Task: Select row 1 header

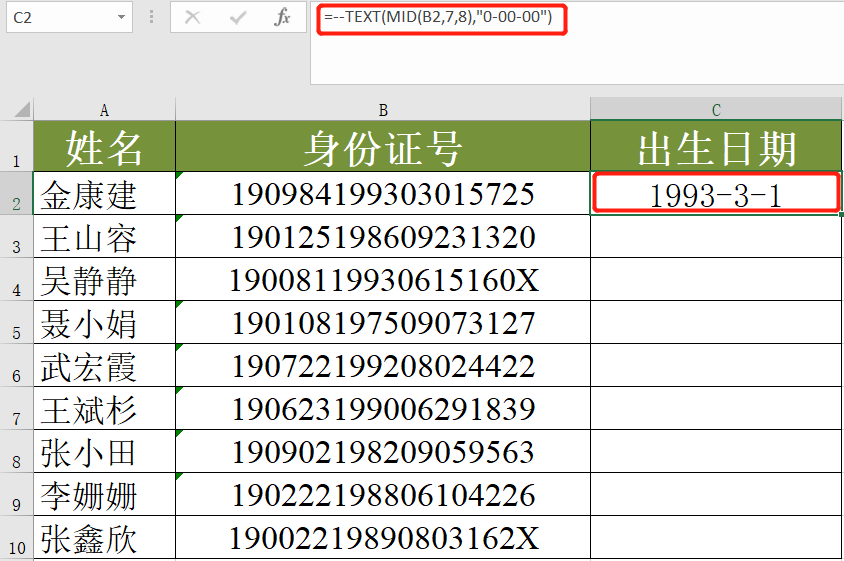Action: coord(17,146)
